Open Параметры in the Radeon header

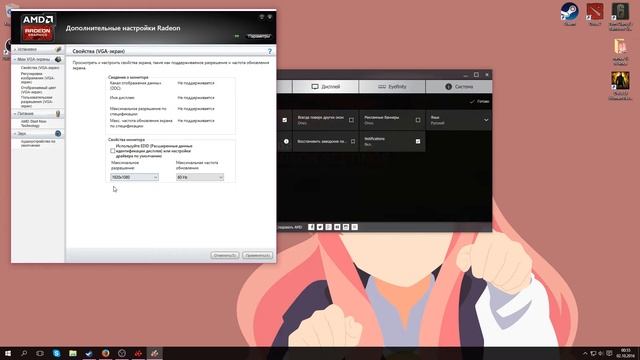258,36
